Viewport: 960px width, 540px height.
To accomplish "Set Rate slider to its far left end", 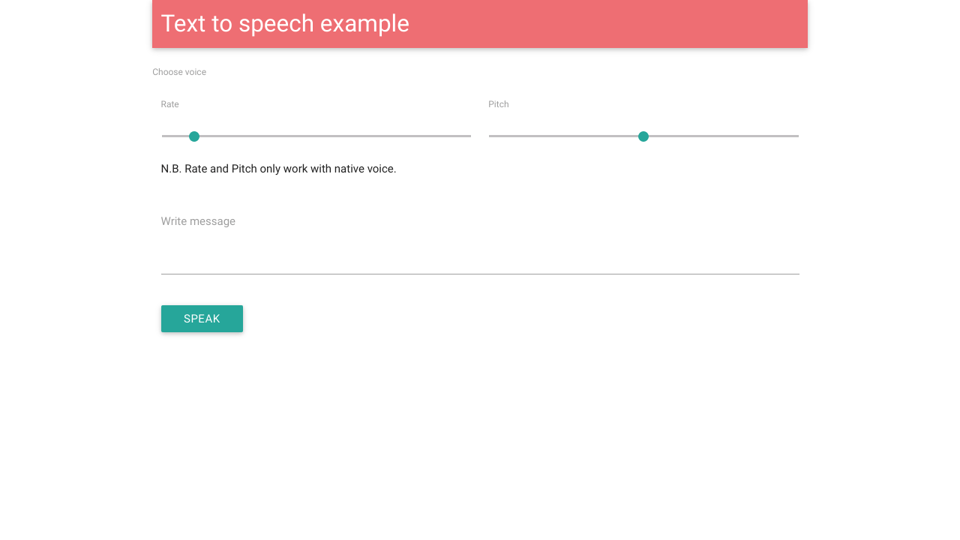I will [x=163, y=136].
